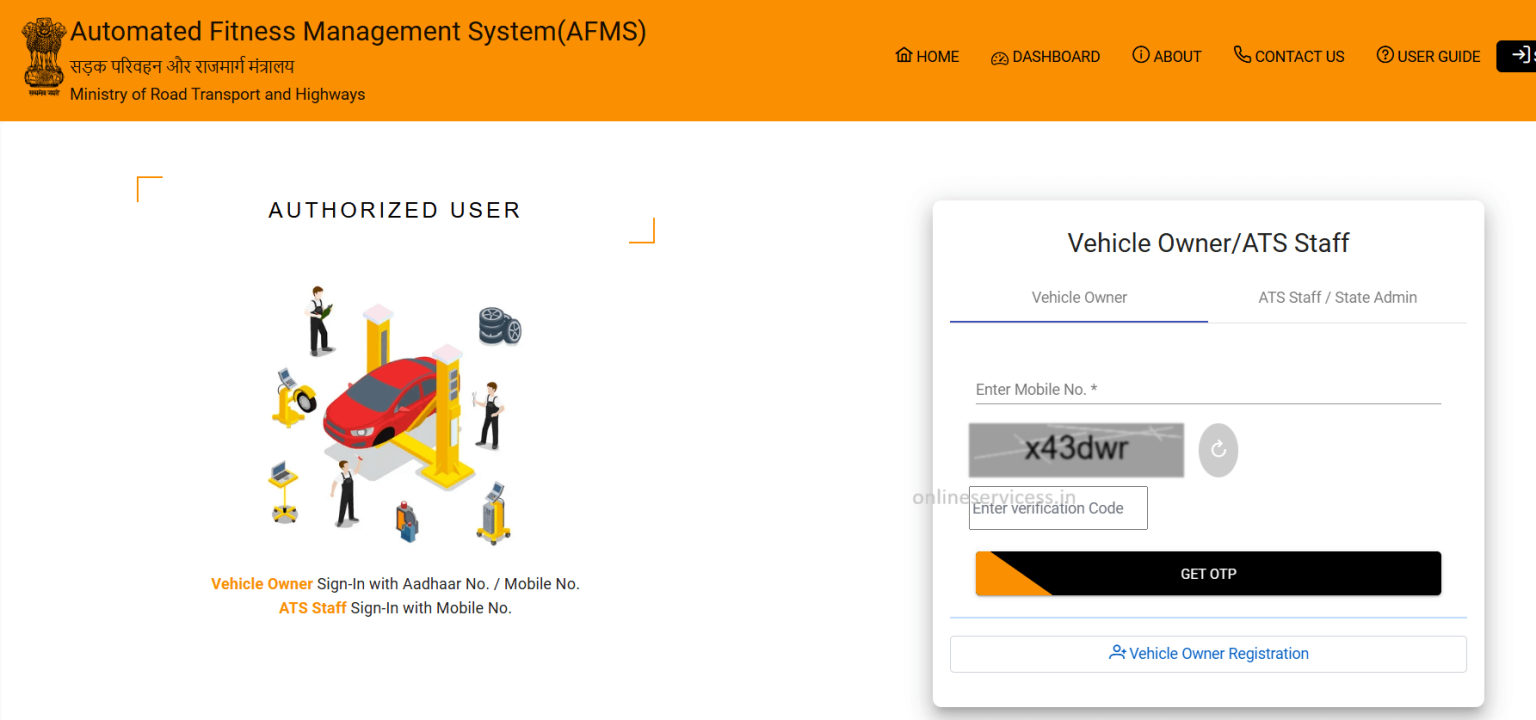Switch to the Vehicle Owner tab
The image size is (1536, 720).
tap(1079, 297)
